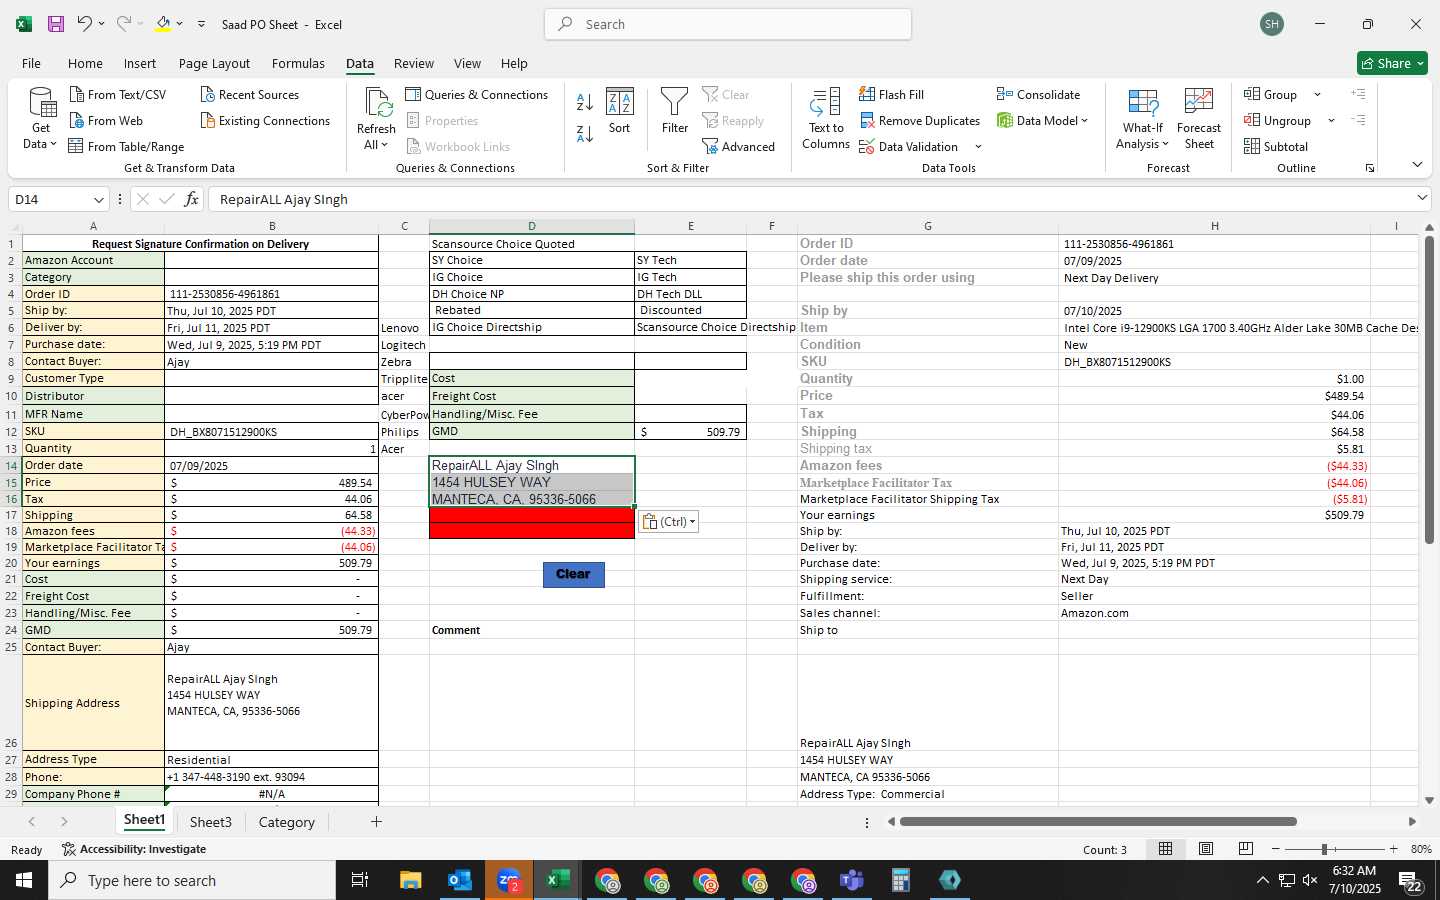This screenshot has width=1440, height=900.
Task: Open What-If Analysis dropdown
Action: coord(1142,119)
